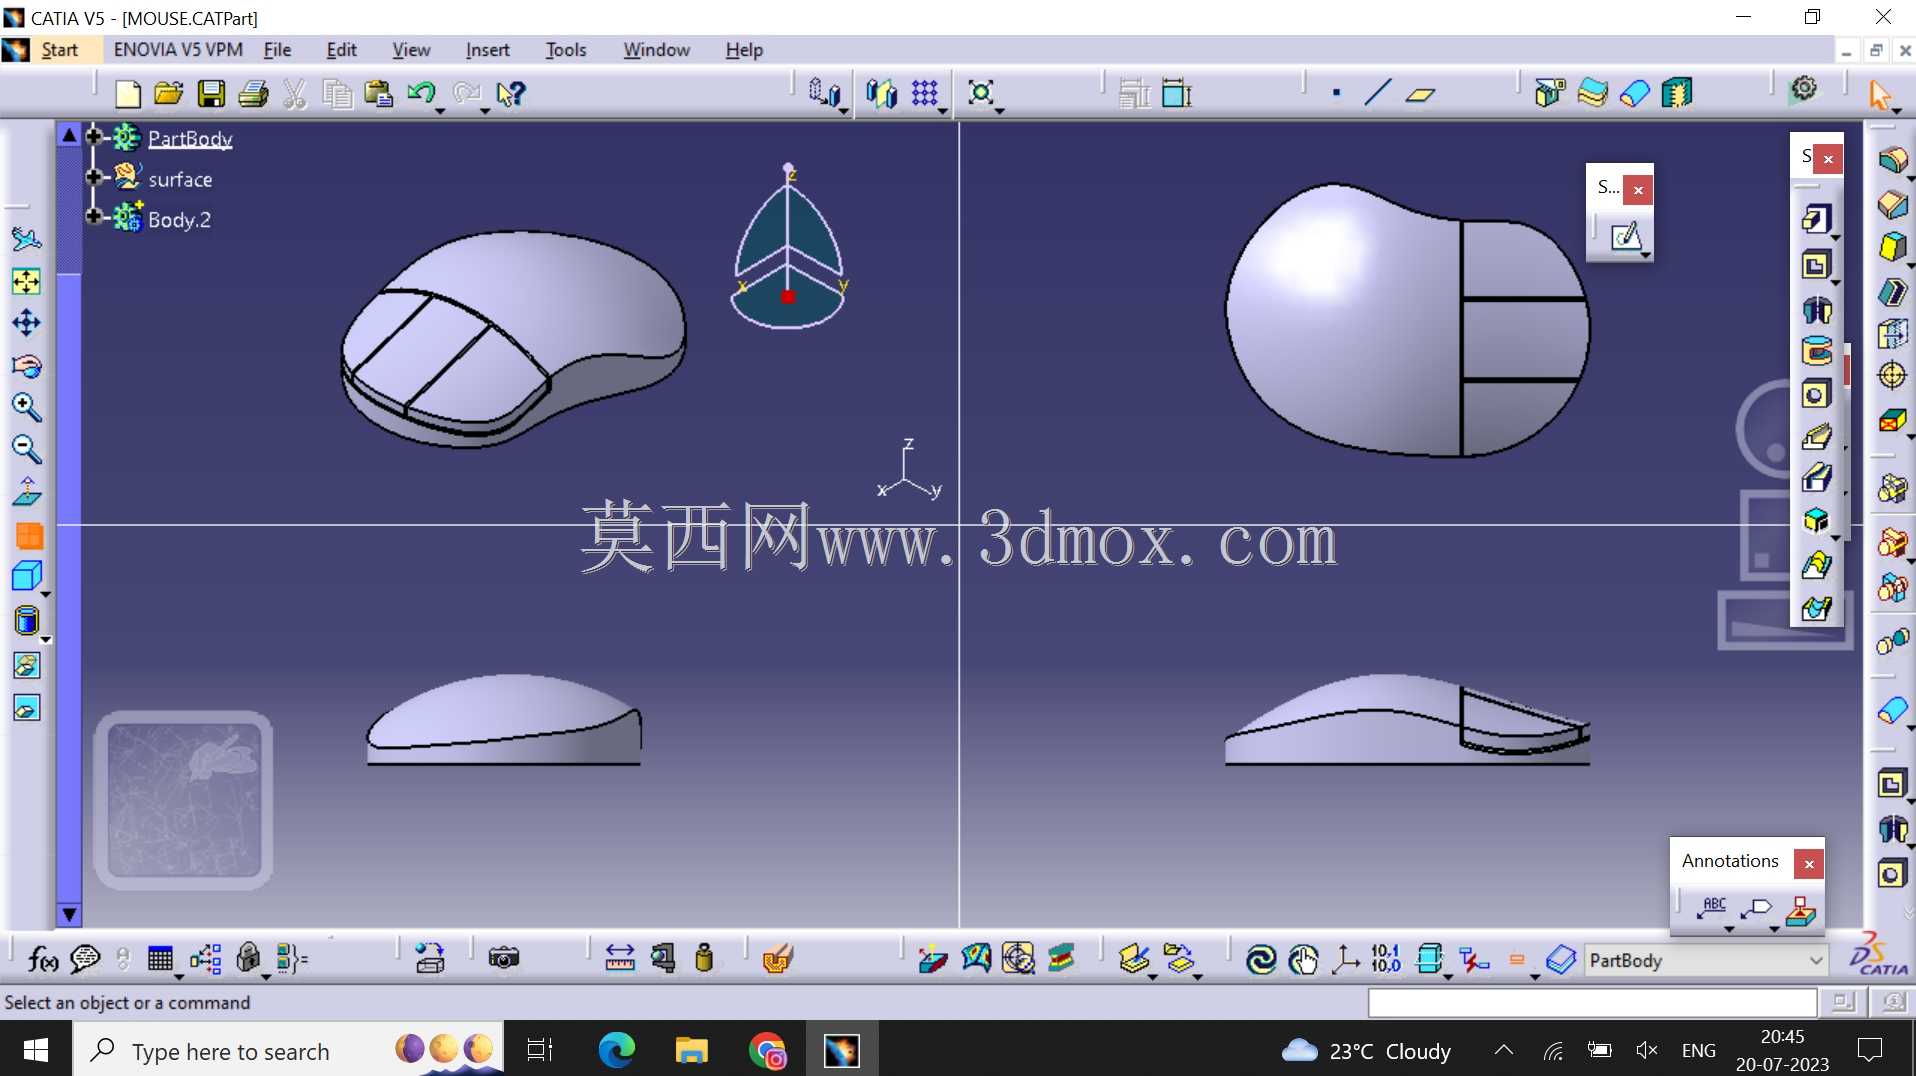Select the Line creation tool
1916x1076 pixels.
1378,94
